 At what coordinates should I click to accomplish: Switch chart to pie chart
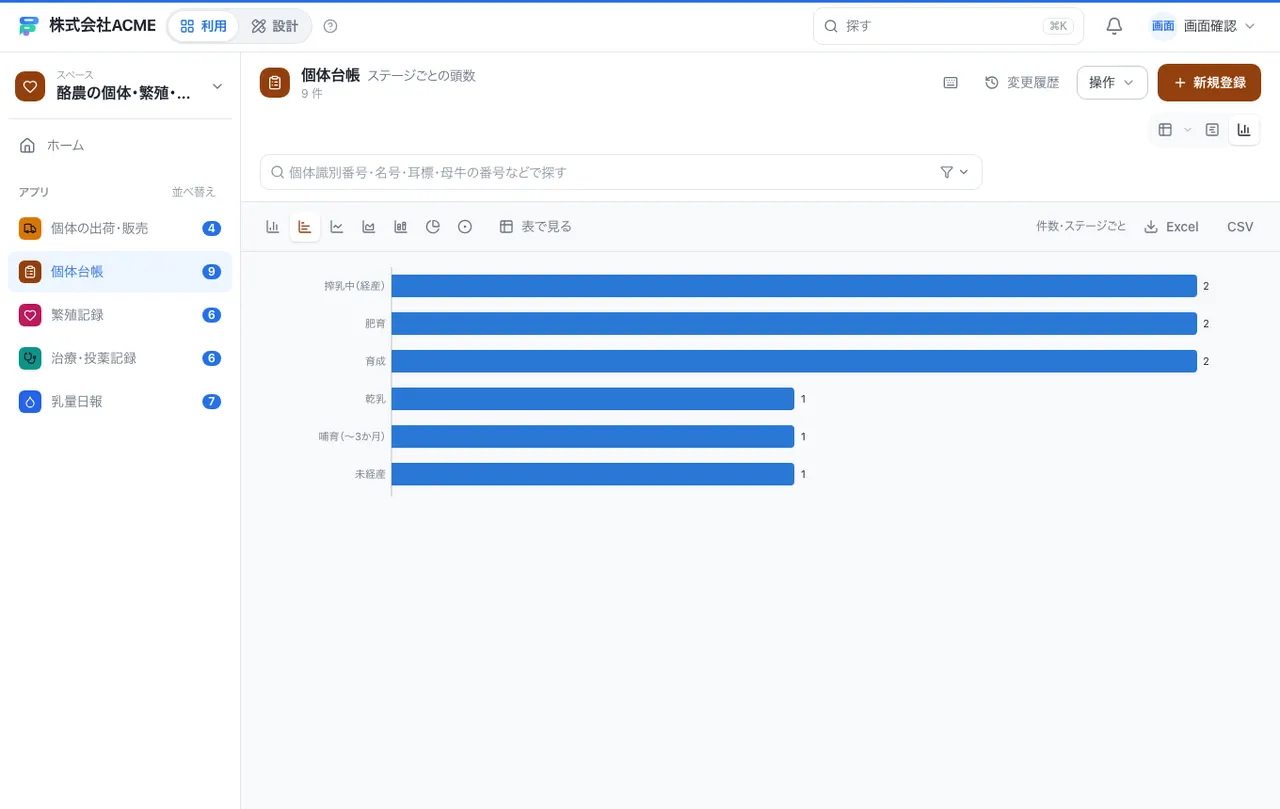433,227
